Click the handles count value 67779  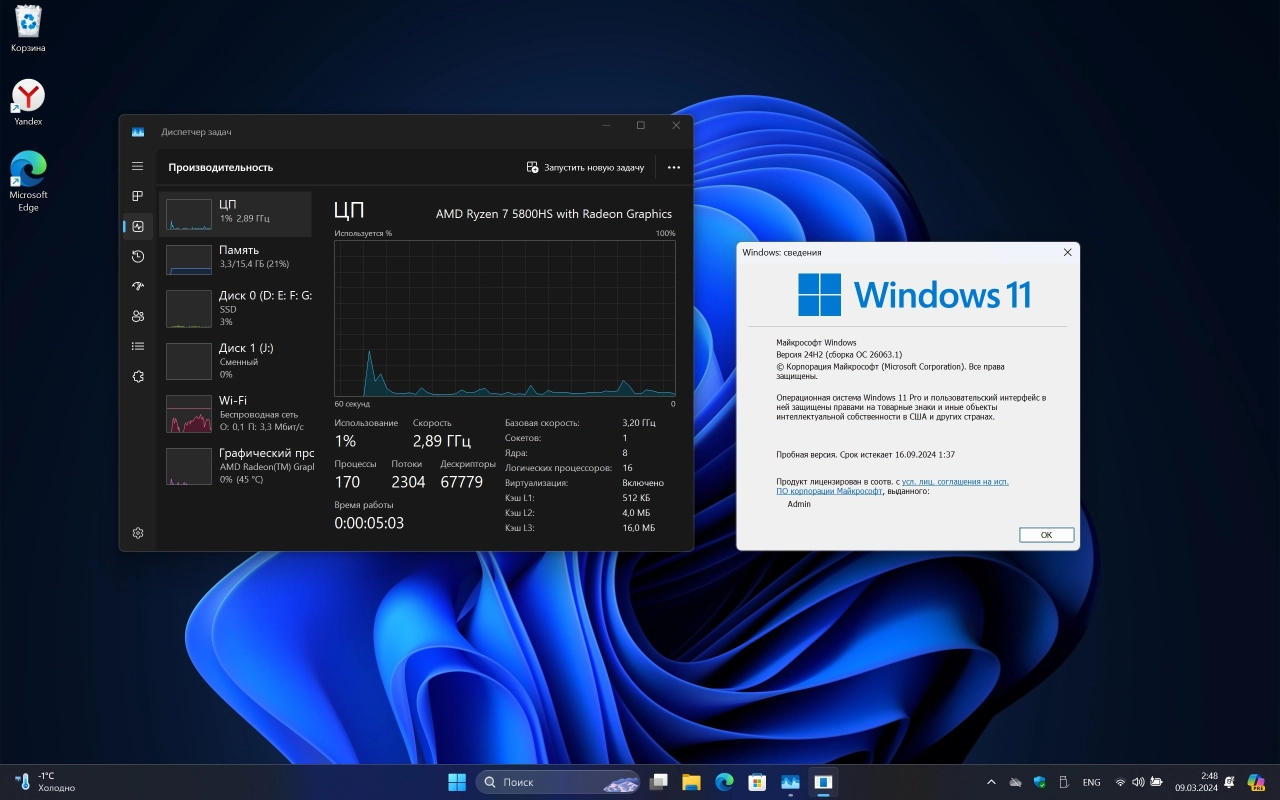tap(461, 482)
